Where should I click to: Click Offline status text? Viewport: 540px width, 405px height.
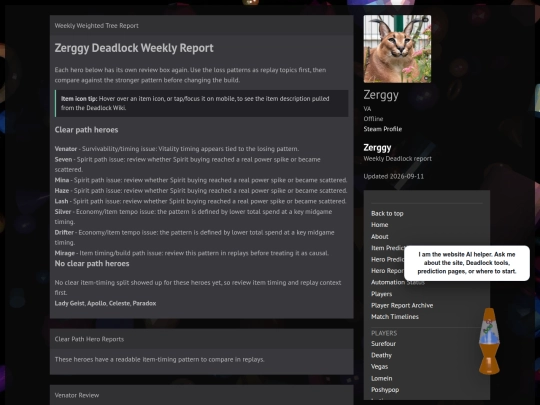tap(373, 119)
